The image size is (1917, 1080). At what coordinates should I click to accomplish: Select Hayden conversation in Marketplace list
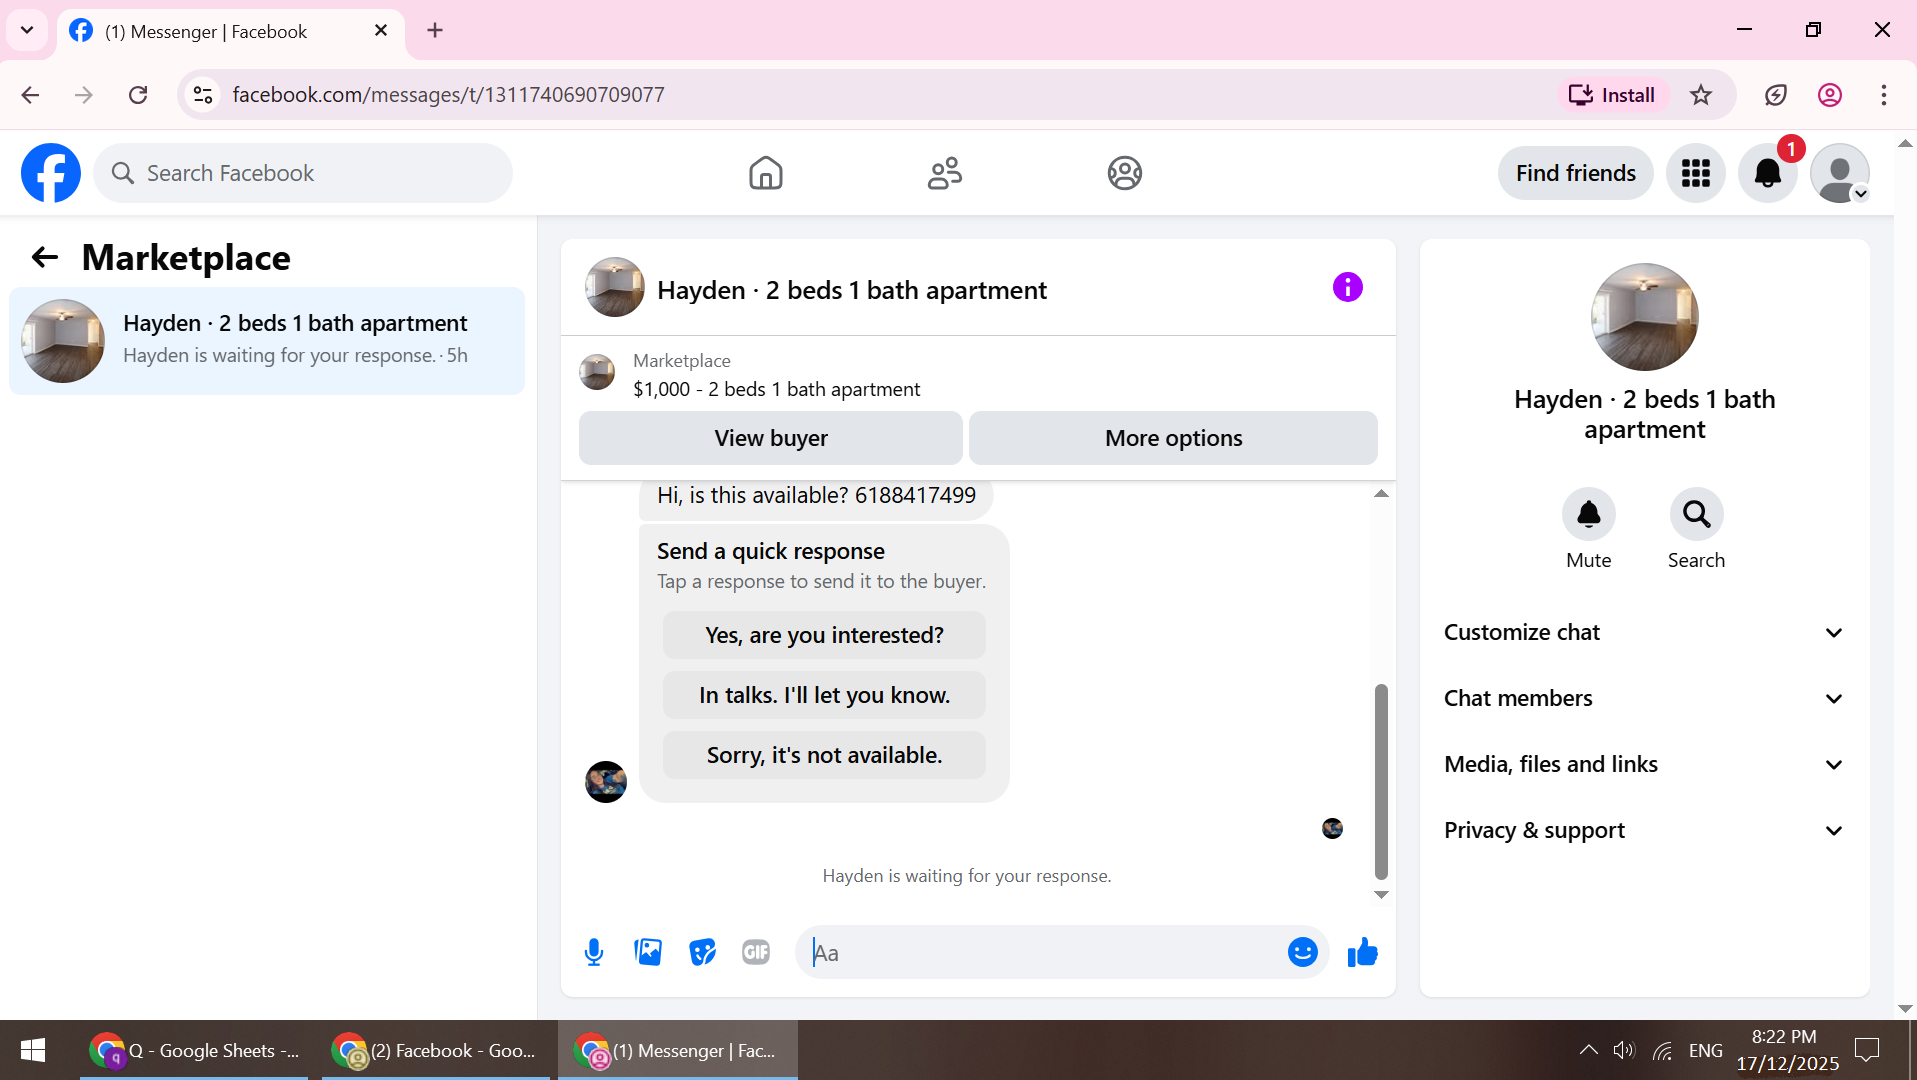[x=267, y=340]
